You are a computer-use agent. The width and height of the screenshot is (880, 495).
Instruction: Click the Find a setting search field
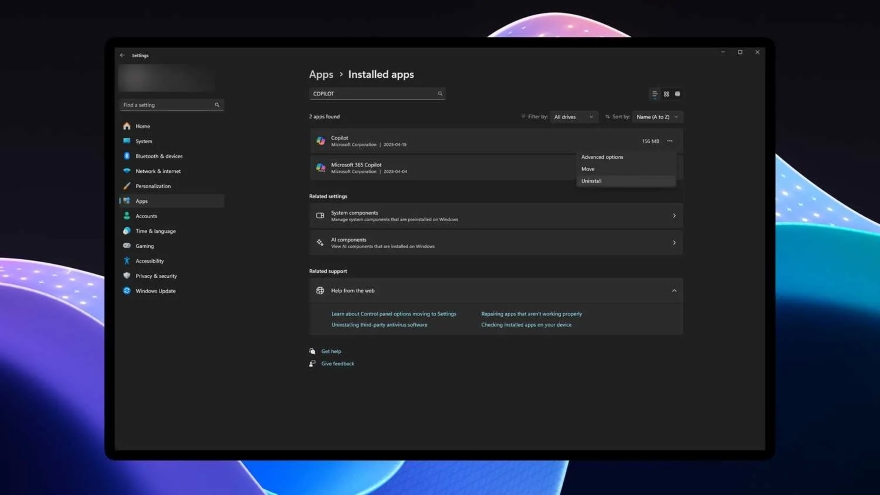pos(166,105)
